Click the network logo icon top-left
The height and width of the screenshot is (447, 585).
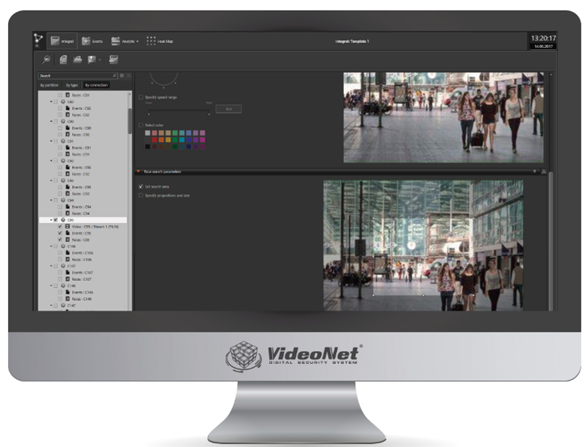click(38, 39)
